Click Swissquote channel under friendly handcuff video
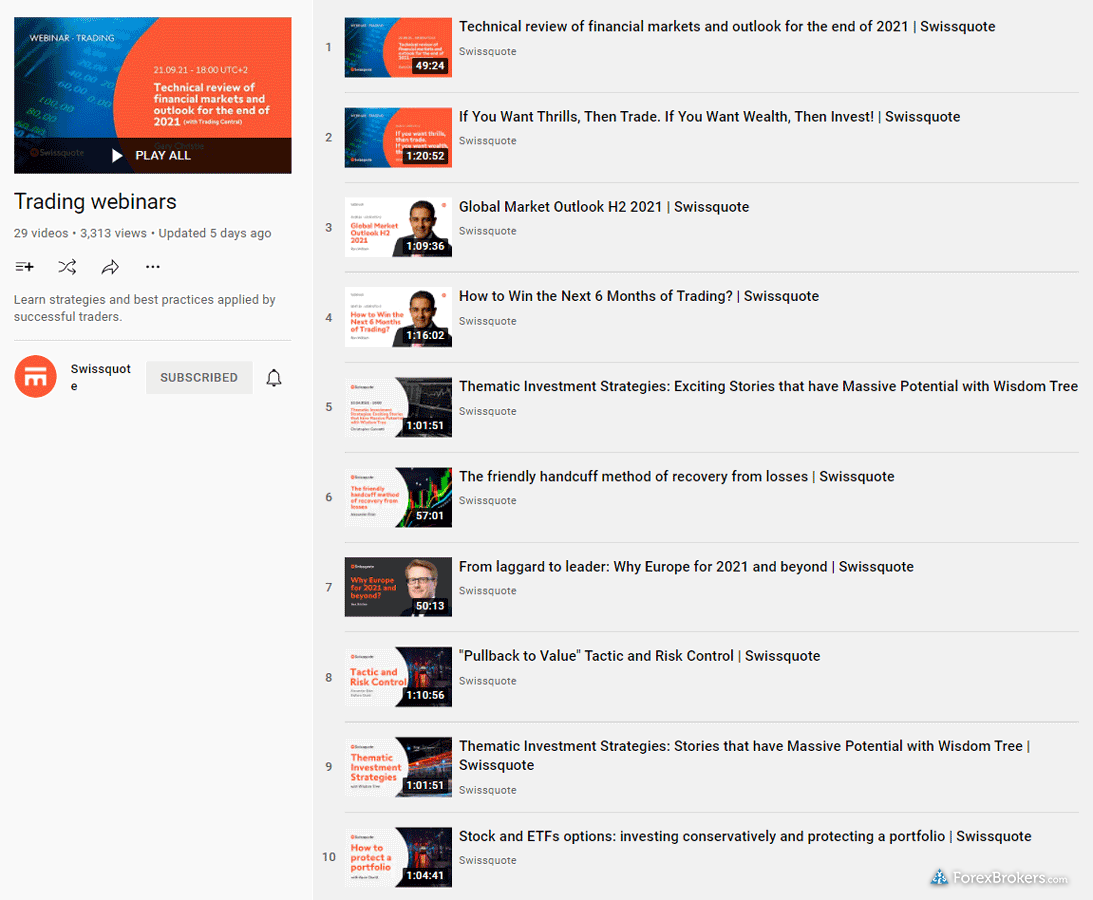 pyautogui.click(x=487, y=501)
